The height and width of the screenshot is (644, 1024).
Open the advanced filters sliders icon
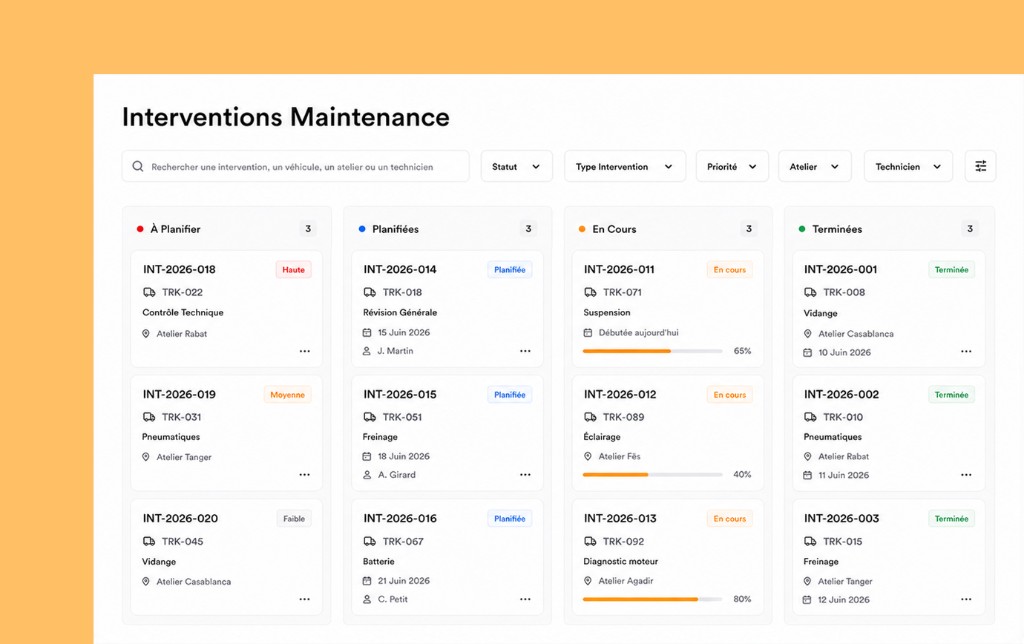tap(980, 167)
